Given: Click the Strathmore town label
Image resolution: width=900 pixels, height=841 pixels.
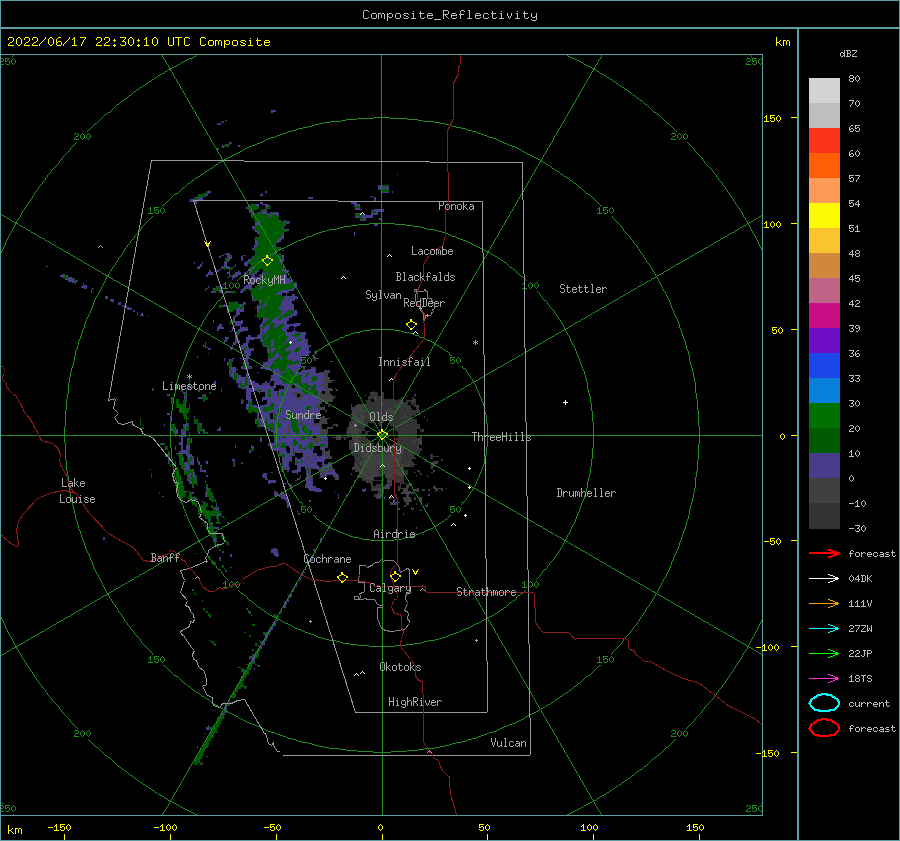Looking at the screenshot, I should point(486,592).
